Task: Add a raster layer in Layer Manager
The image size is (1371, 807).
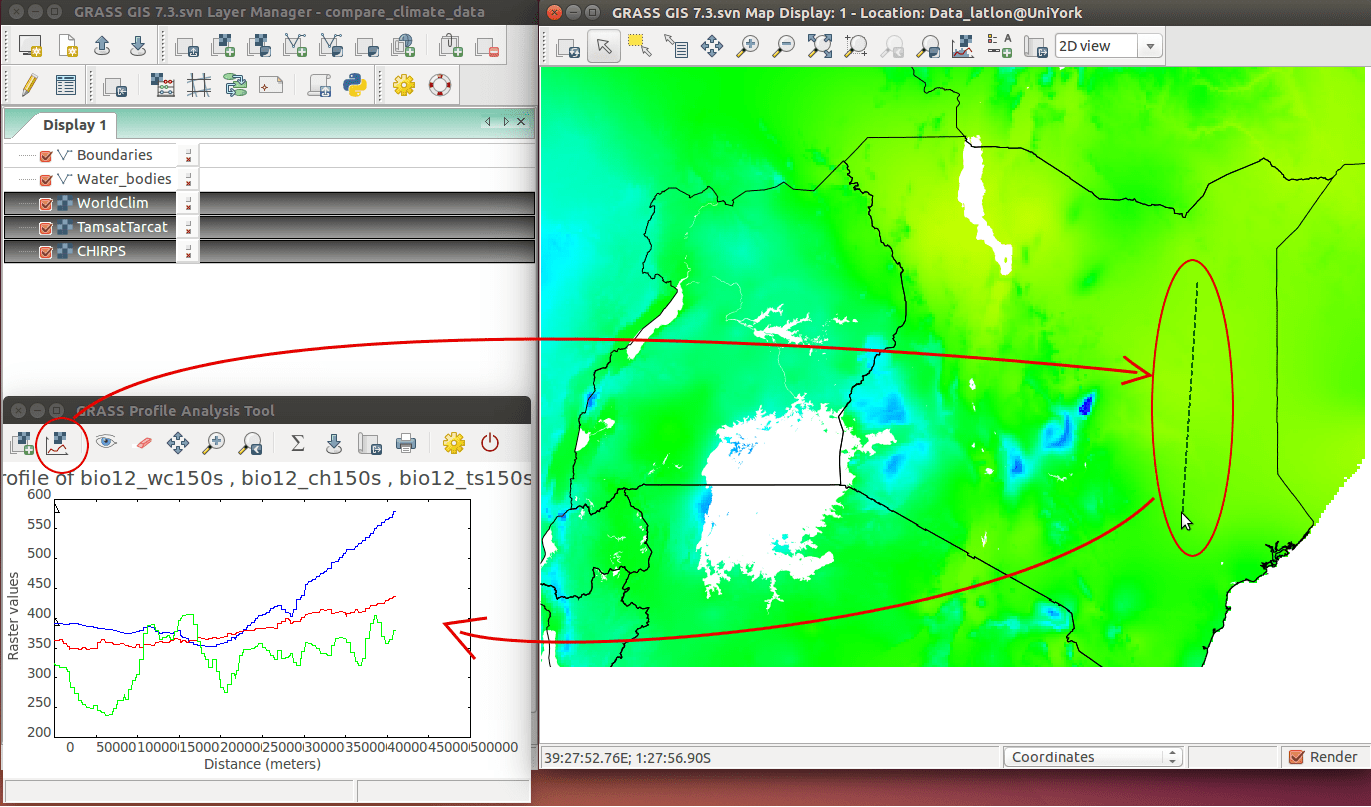Action: click(222, 46)
